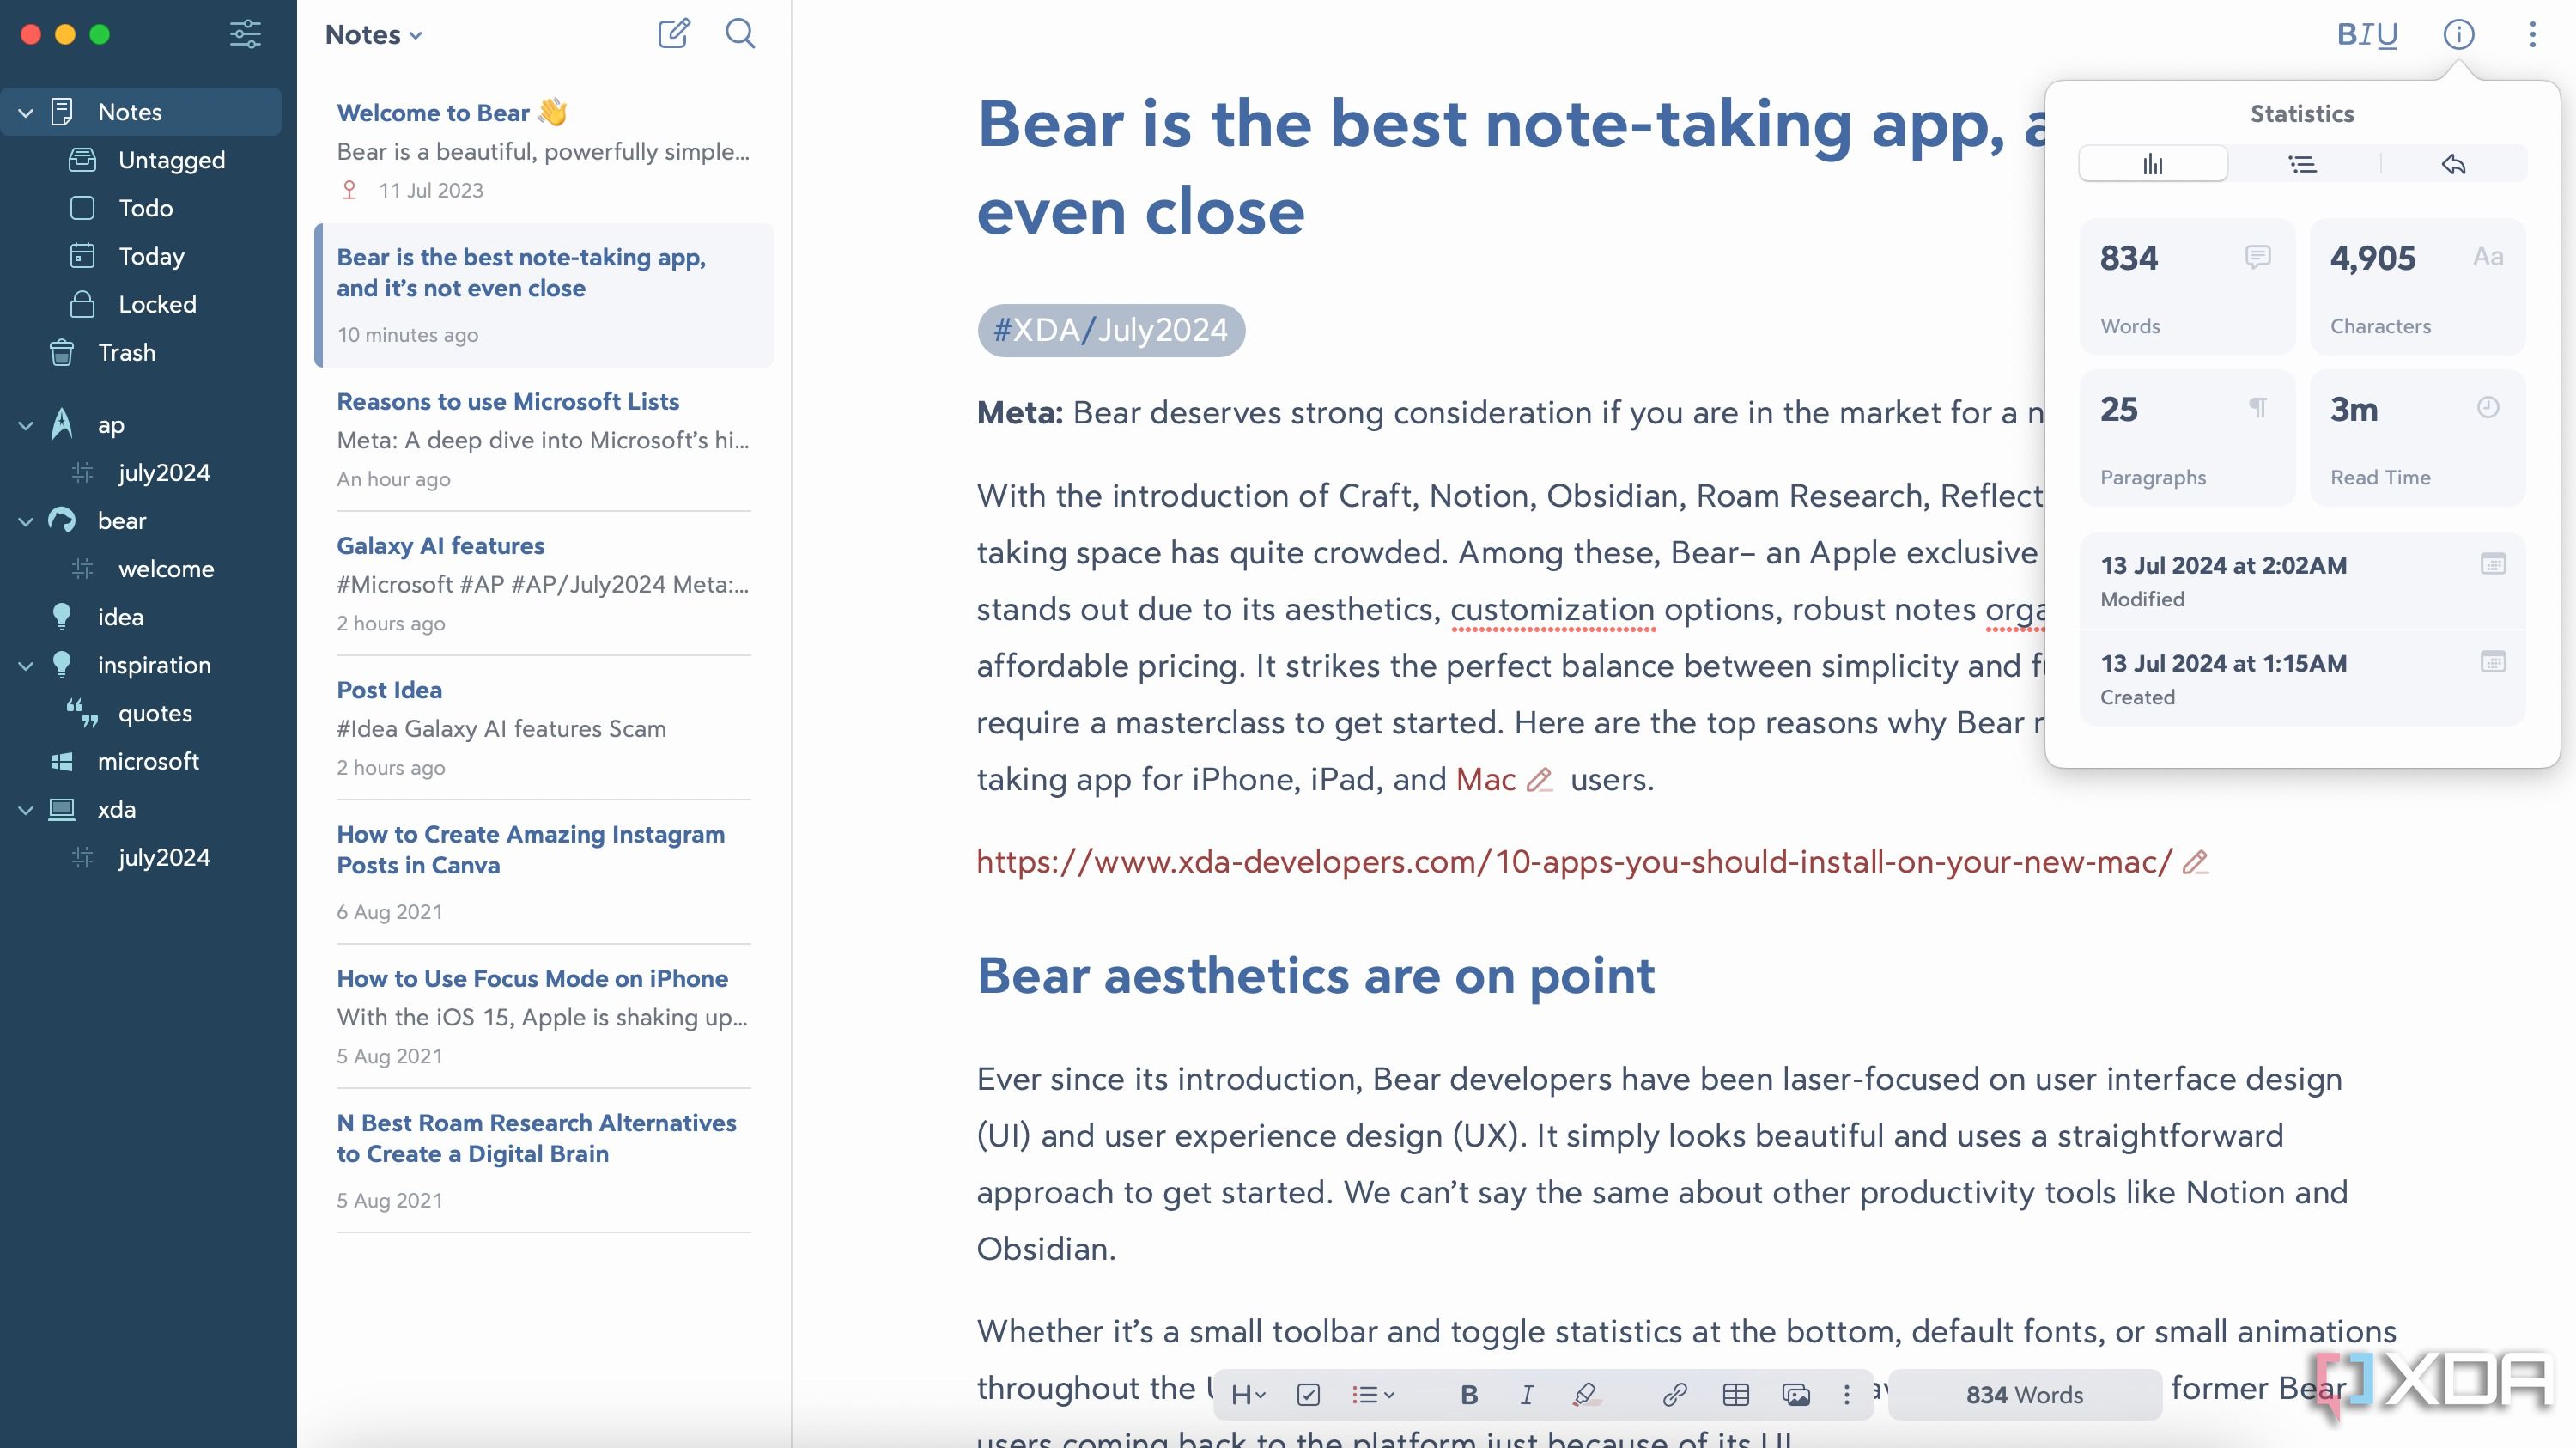Screen dimensions: 2576x1448
Task: Edit URL link with pencil icon
Action: click(2195, 862)
